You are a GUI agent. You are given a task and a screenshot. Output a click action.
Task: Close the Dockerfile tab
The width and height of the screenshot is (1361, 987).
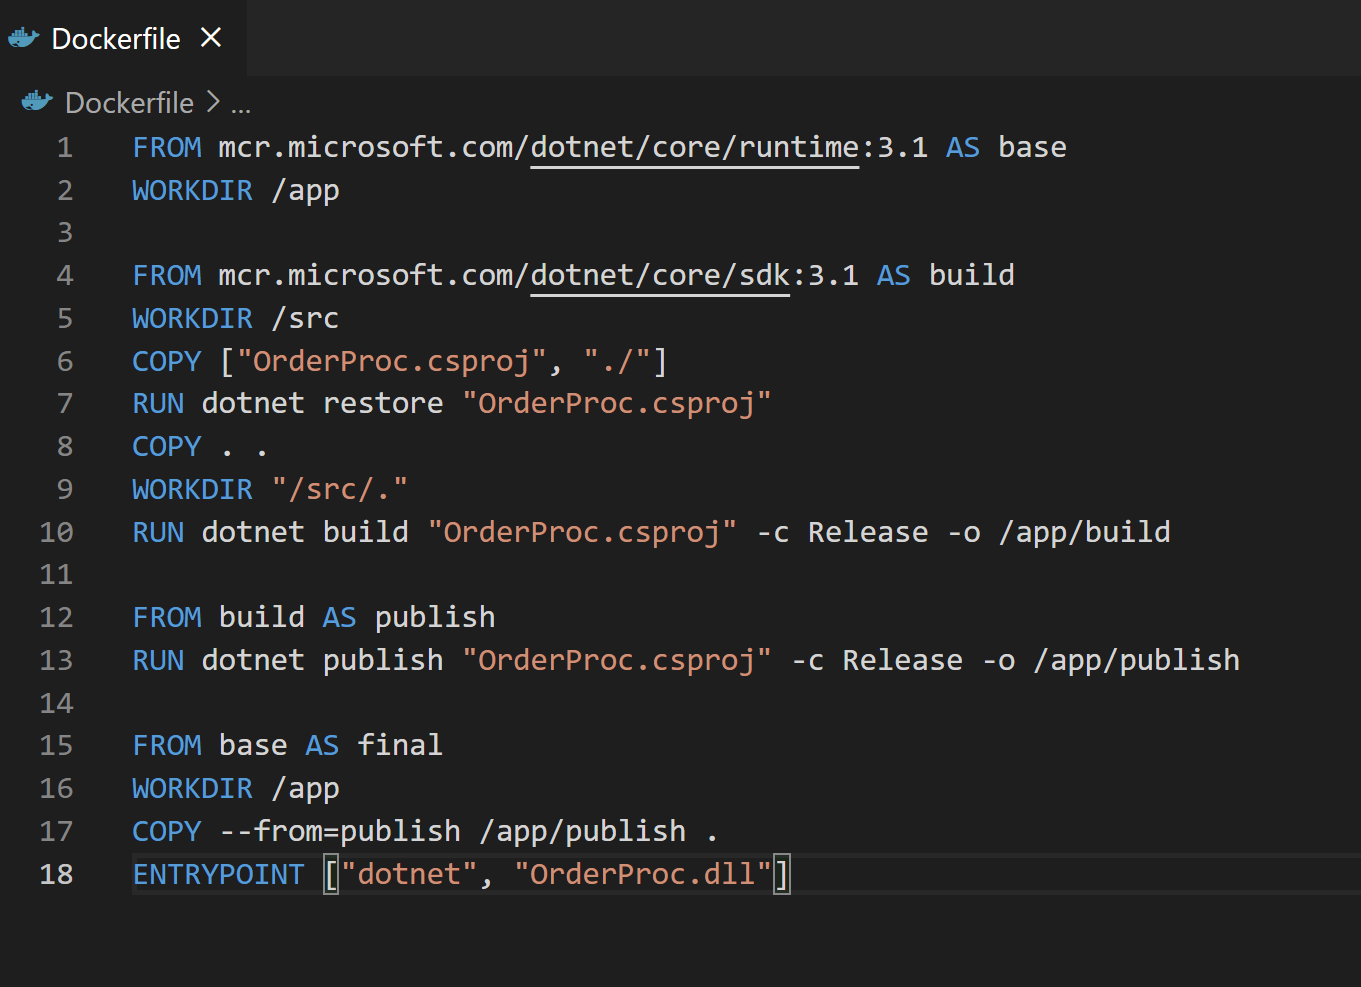point(210,37)
